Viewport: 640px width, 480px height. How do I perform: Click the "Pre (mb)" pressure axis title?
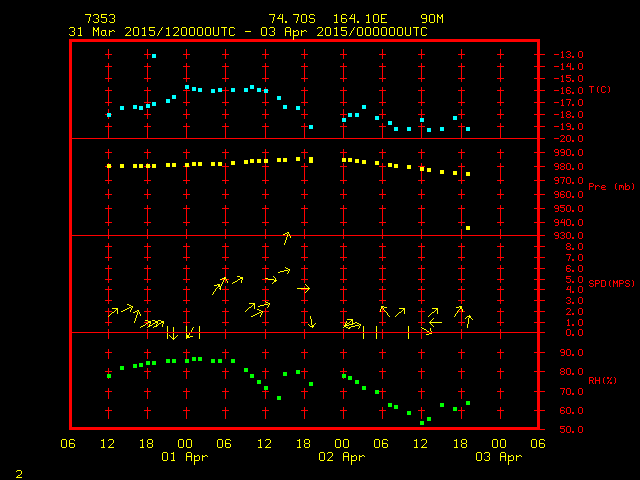[611, 187]
